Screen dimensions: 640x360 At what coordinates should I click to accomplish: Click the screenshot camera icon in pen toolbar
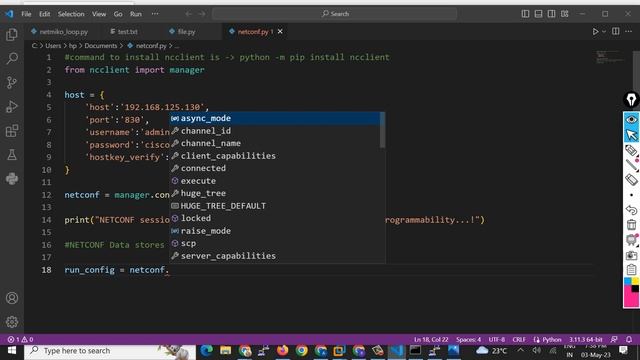tap(631, 255)
